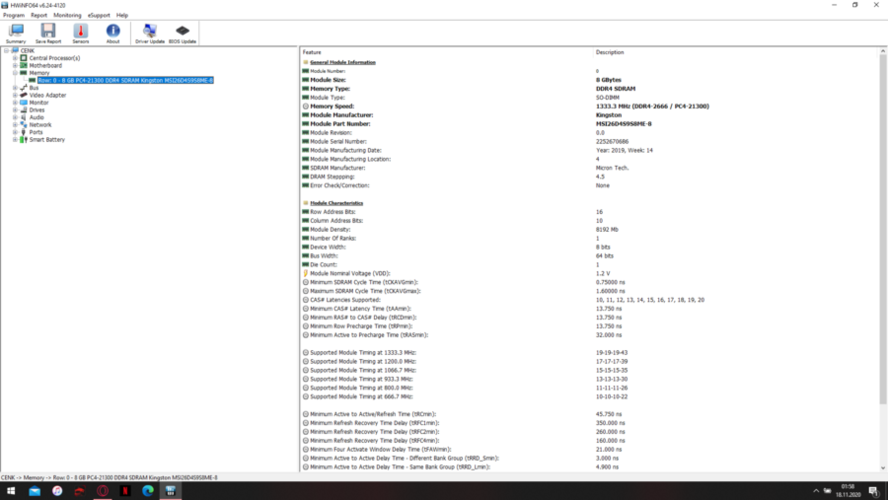
Task: Select Row 0 Kingston memory module item
Action: (125, 80)
